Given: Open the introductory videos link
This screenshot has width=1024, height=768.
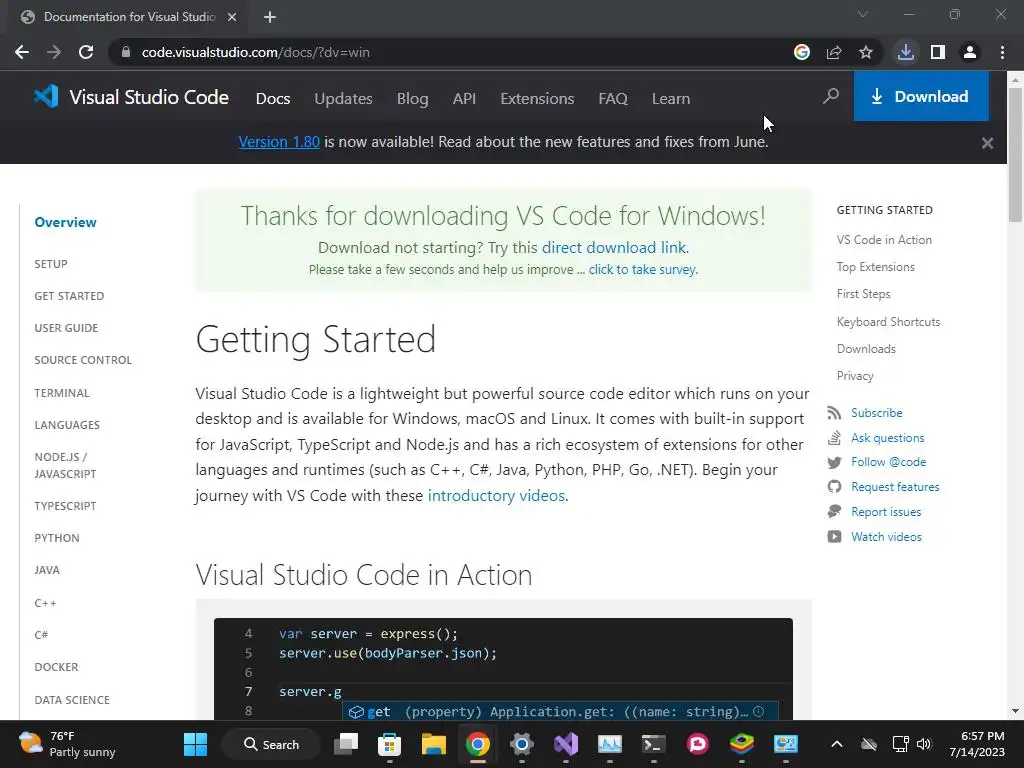Looking at the screenshot, I should point(496,496).
